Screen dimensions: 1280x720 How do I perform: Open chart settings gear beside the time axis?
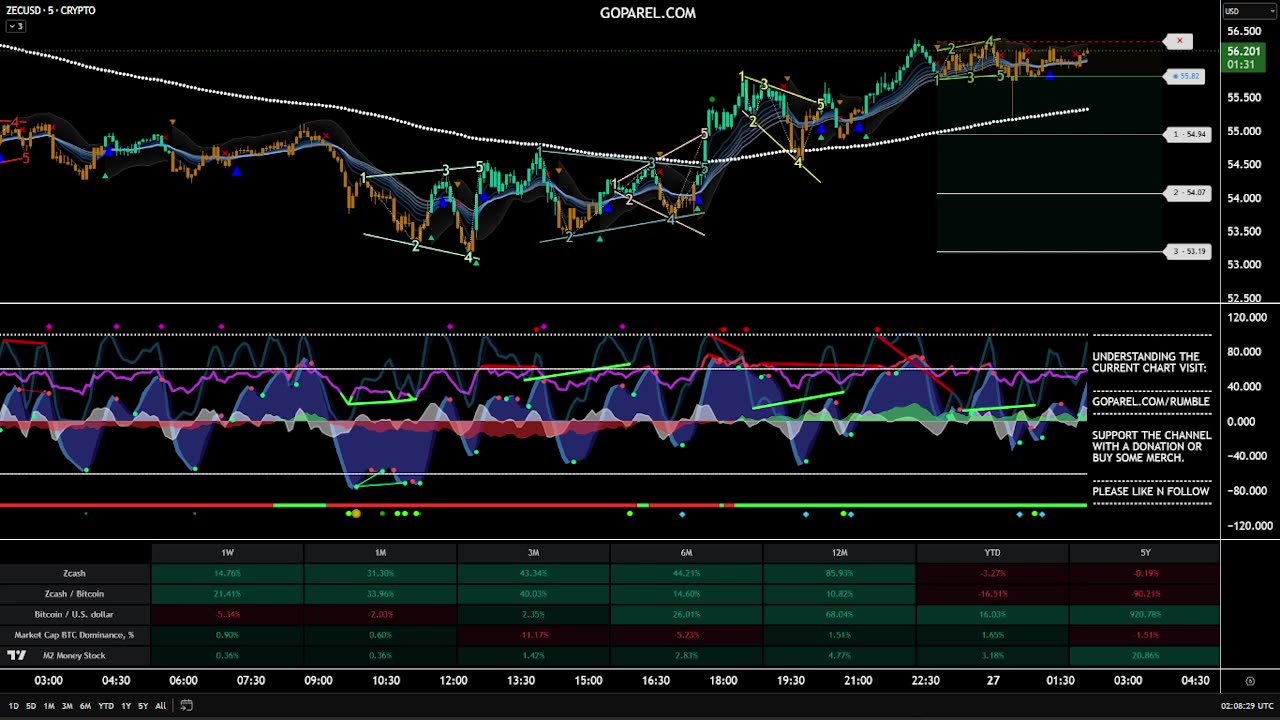coord(1249,681)
